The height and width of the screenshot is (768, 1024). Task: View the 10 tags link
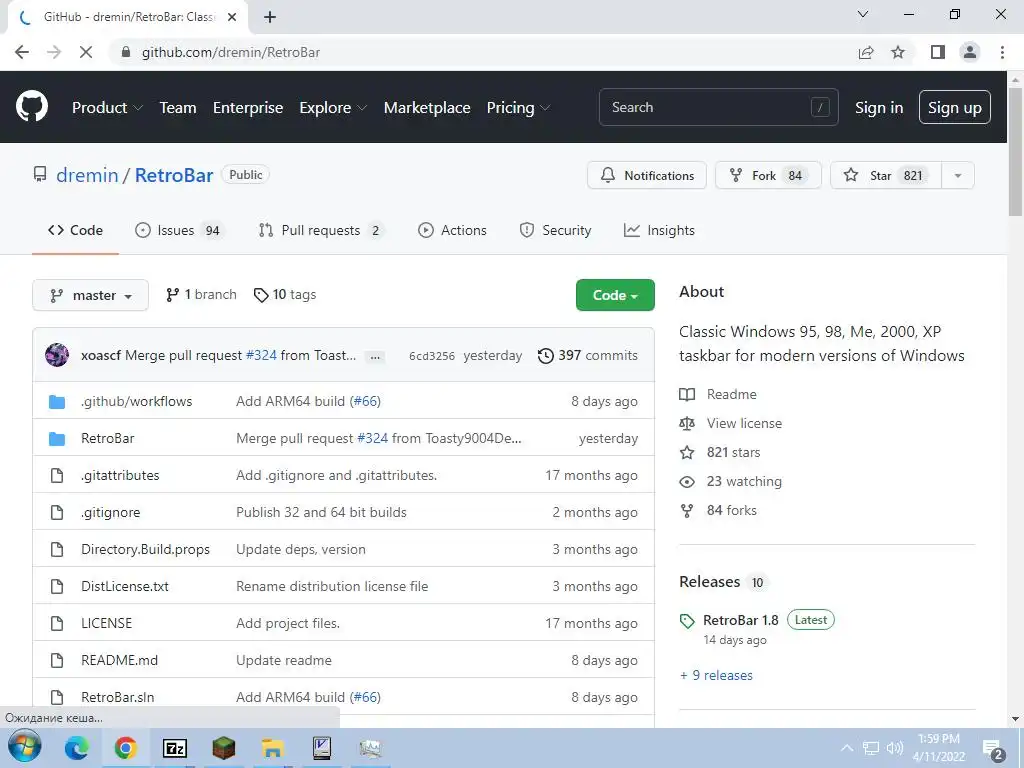(285, 295)
